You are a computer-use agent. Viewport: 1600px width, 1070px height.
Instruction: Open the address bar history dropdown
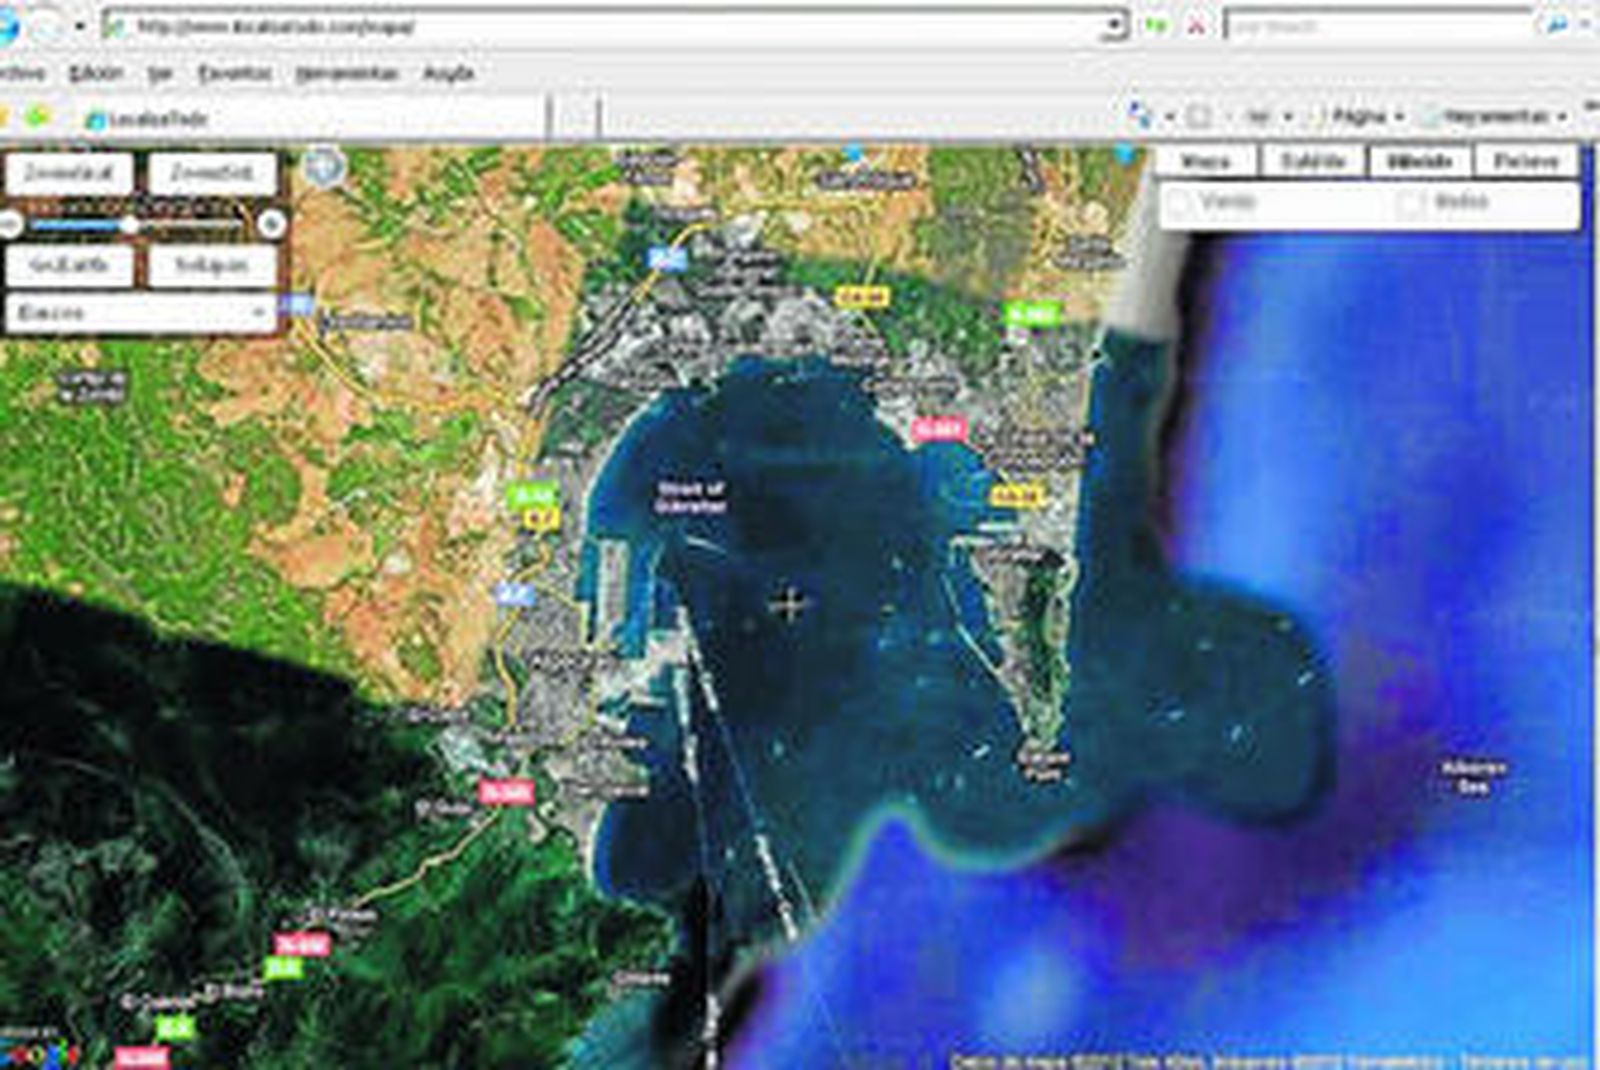point(1115,22)
